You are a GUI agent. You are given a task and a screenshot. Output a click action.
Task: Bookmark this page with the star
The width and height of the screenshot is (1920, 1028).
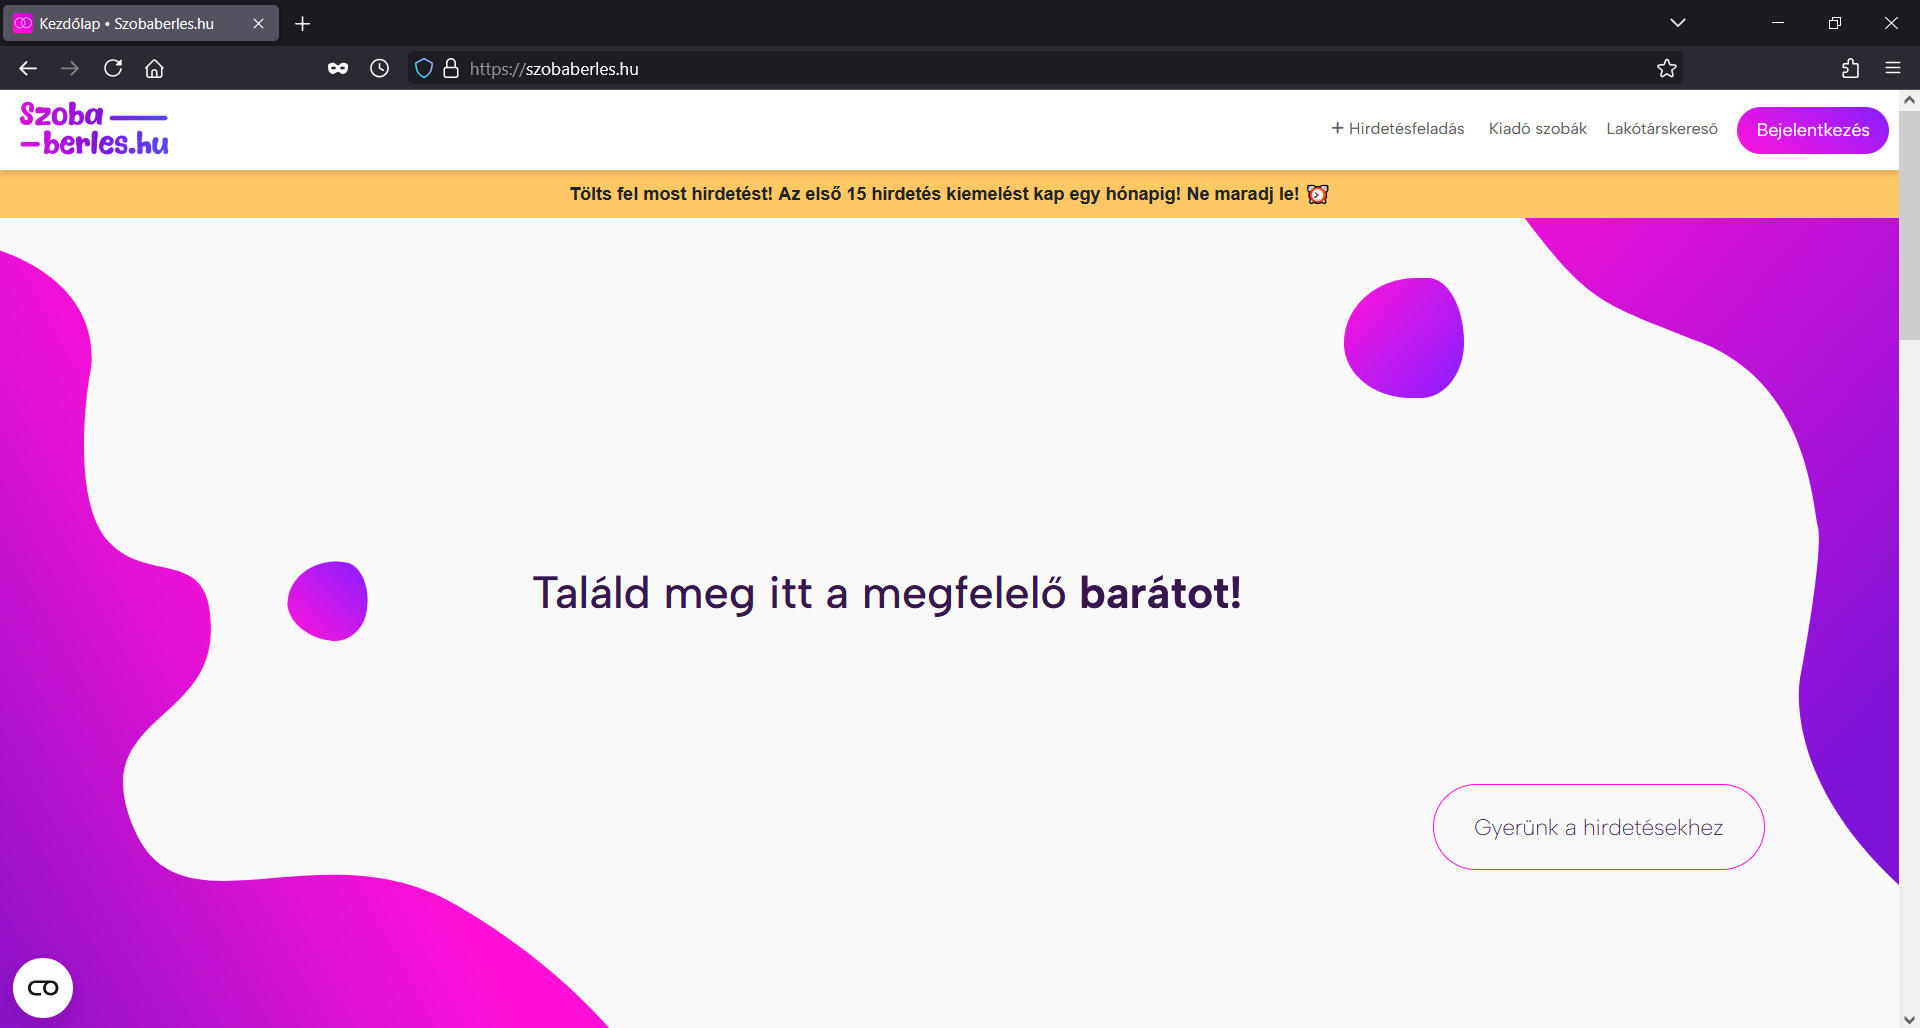(x=1666, y=68)
